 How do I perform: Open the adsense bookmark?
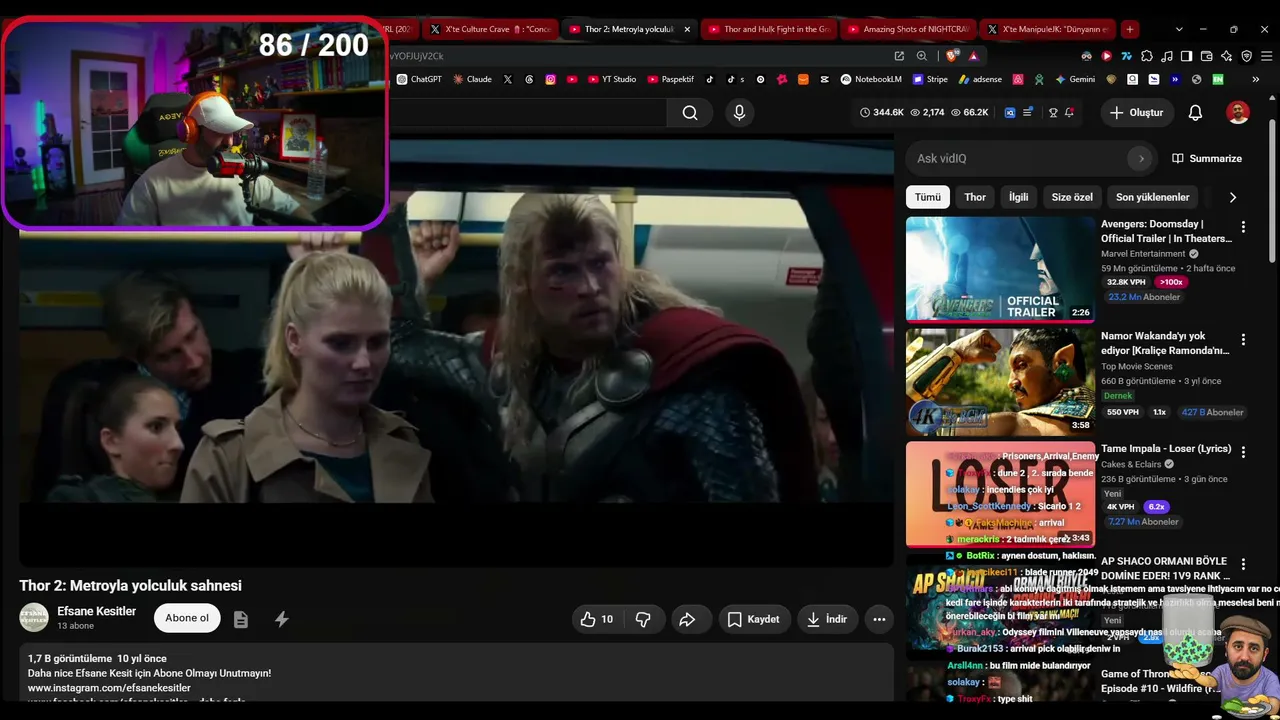[x=980, y=79]
